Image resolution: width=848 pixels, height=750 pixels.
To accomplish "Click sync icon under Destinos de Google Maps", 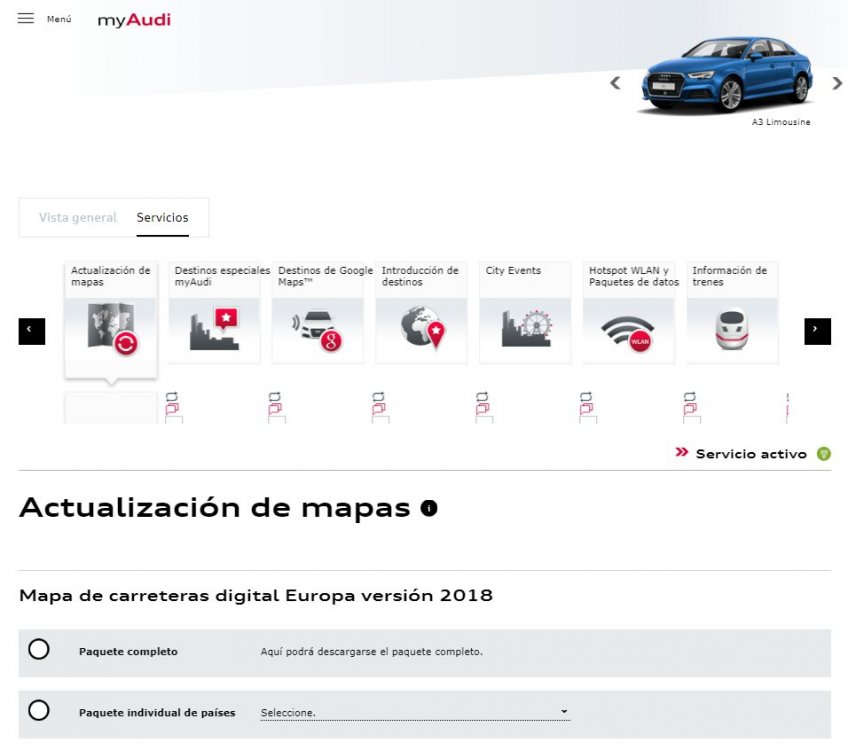I will point(275,397).
